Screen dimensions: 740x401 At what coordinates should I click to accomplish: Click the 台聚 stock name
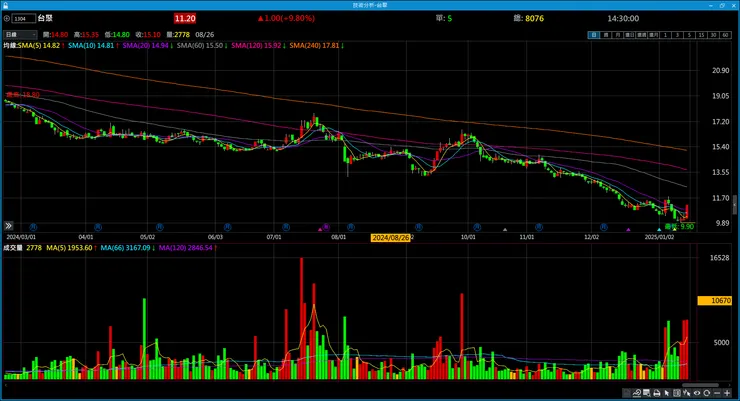point(45,18)
